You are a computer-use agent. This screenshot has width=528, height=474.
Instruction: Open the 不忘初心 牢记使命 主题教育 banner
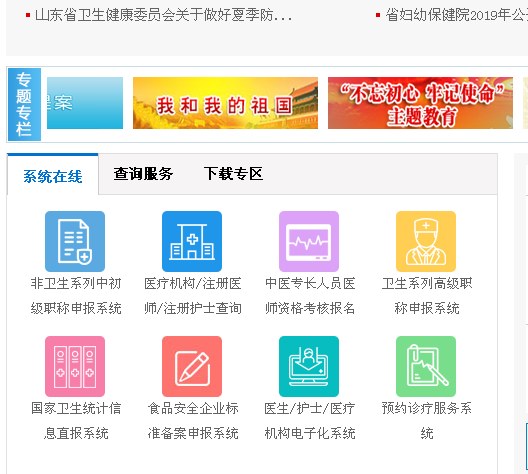pyautogui.click(x=420, y=103)
